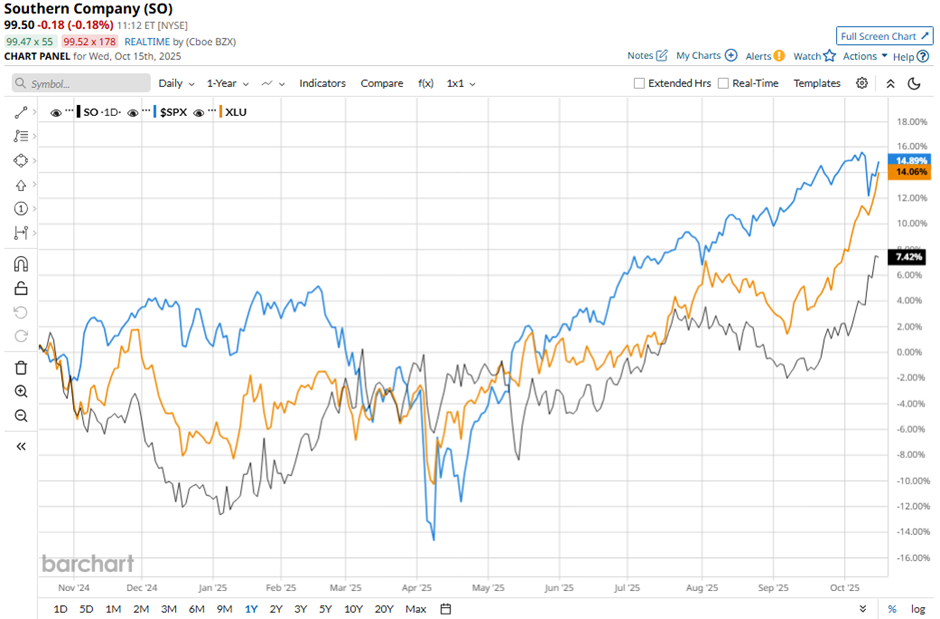Select the 5D time range
This screenshot has height=619, width=940.
(x=86, y=609)
